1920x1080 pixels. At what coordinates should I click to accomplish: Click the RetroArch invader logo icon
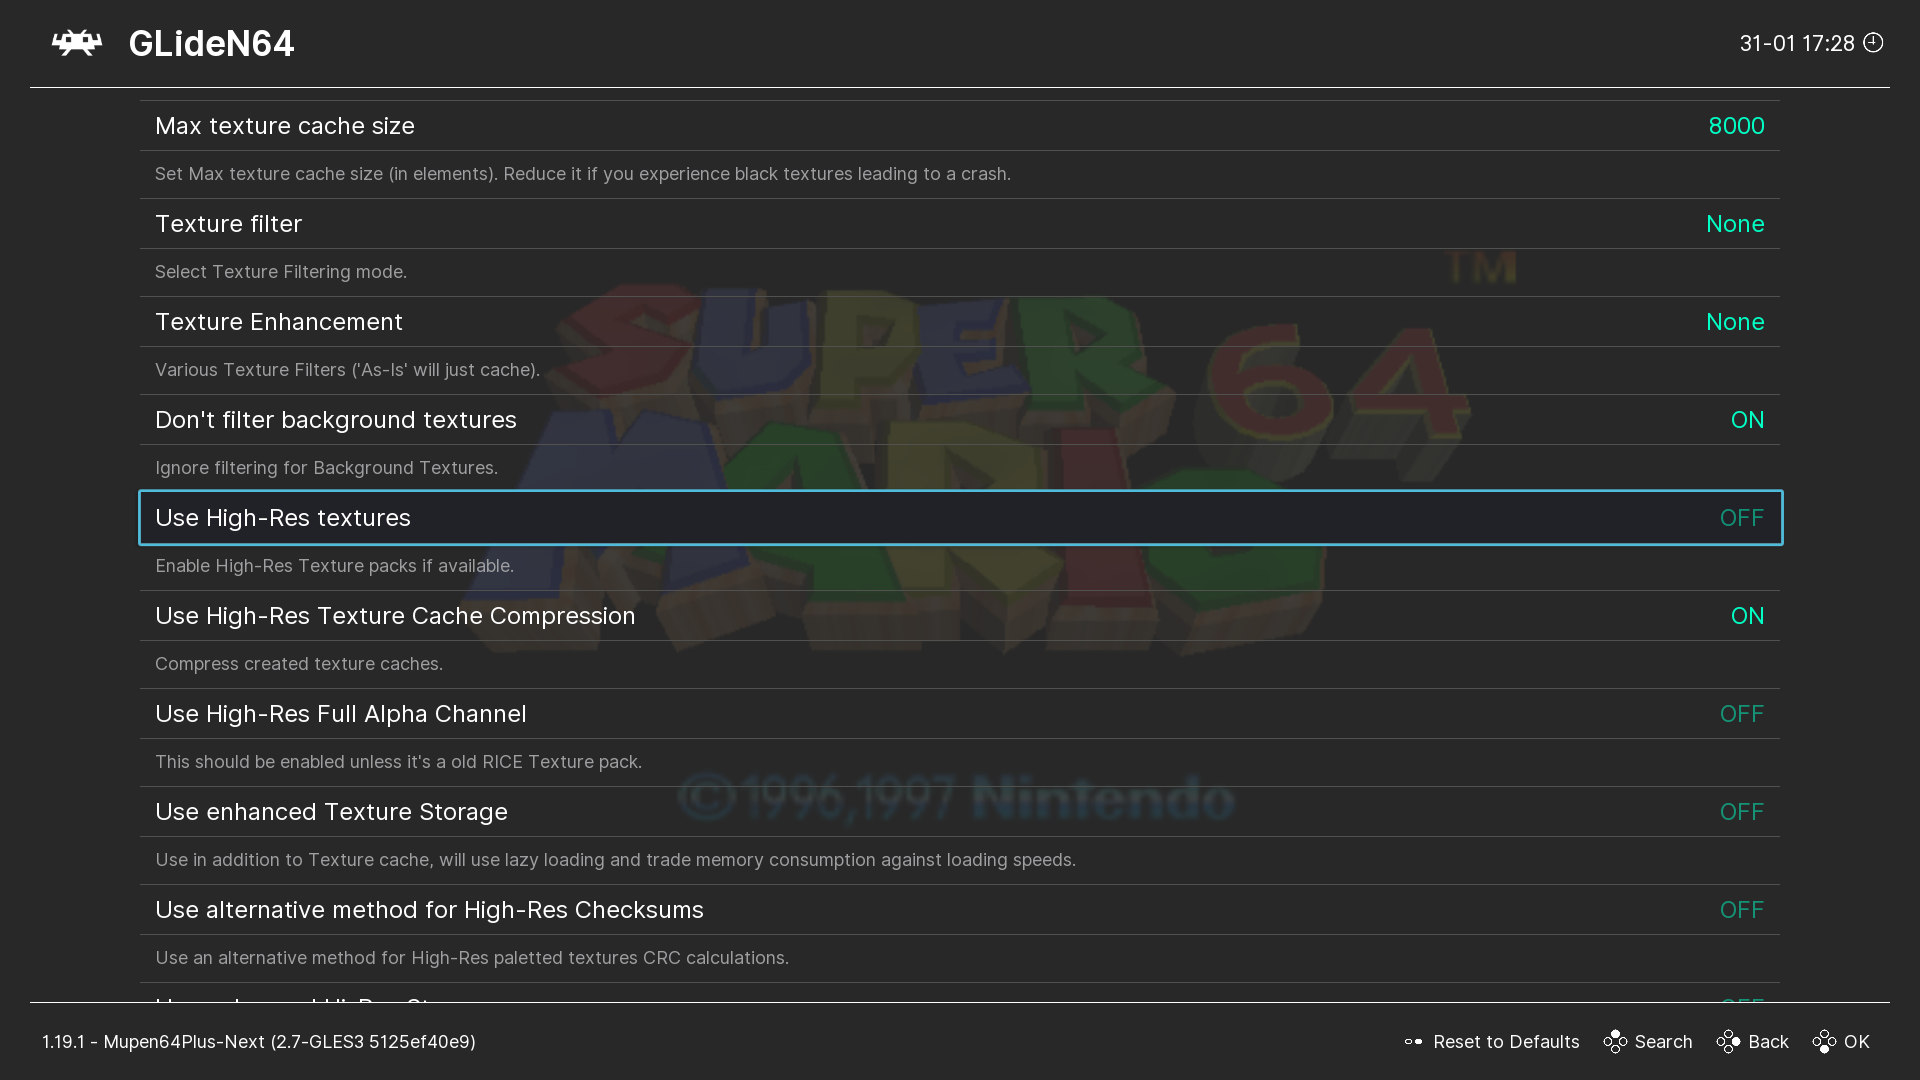[x=77, y=43]
